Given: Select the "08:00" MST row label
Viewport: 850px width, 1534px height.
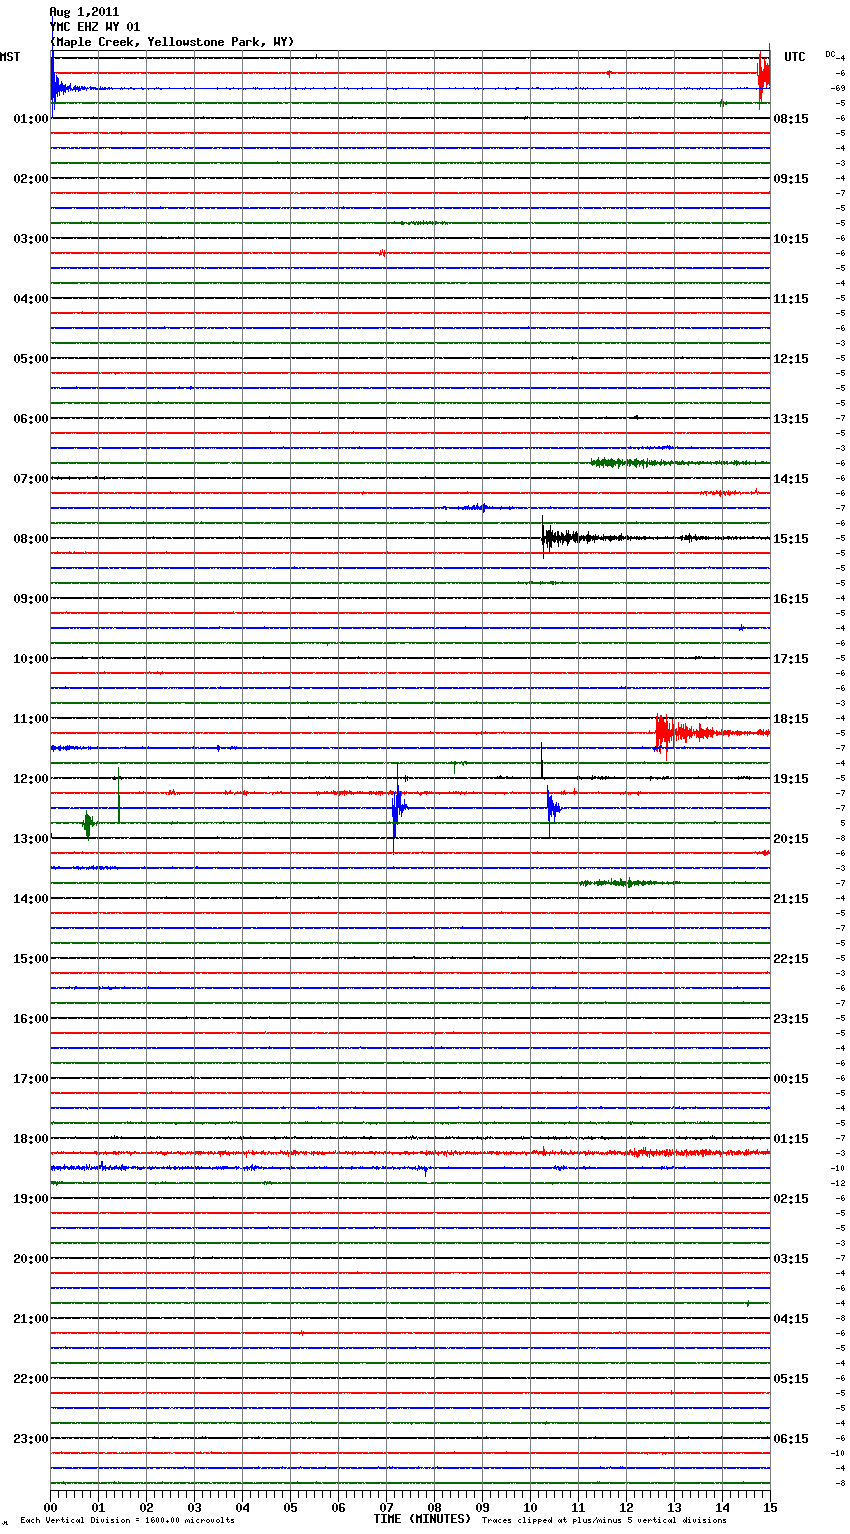Looking at the screenshot, I should coord(31,539).
